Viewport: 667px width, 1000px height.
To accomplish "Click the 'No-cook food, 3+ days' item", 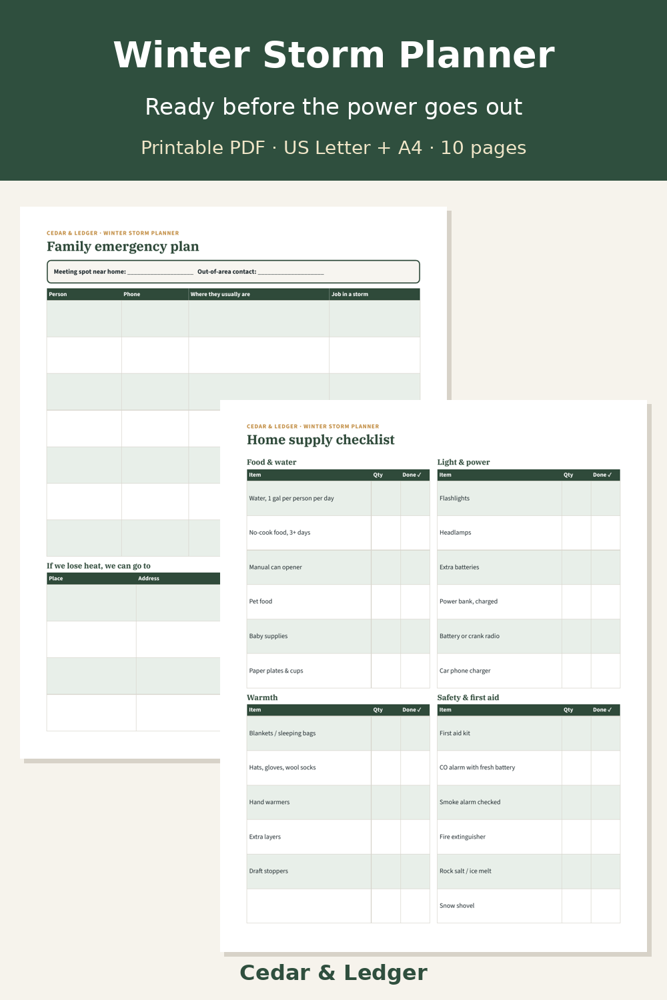I will 279,533.
